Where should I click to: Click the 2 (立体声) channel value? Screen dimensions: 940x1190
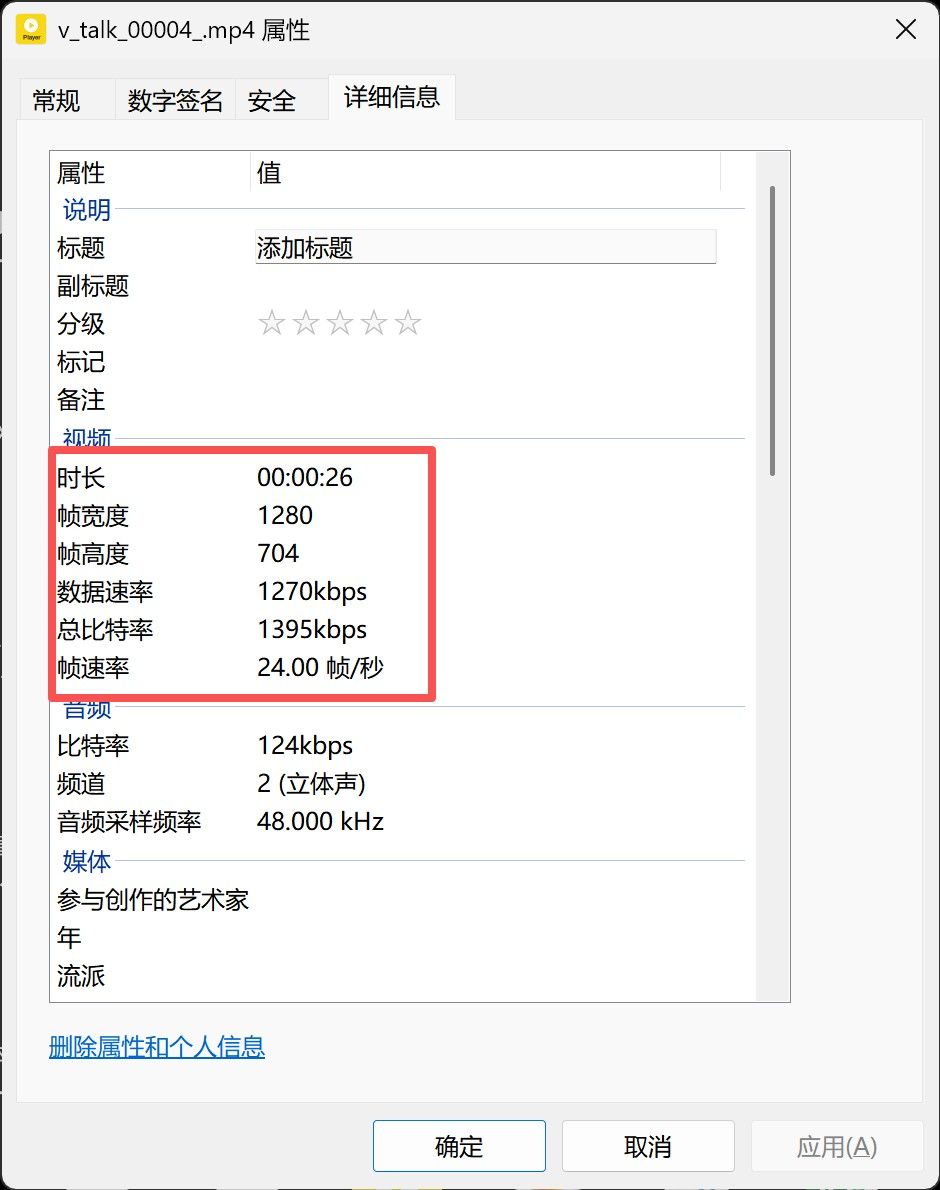point(311,783)
